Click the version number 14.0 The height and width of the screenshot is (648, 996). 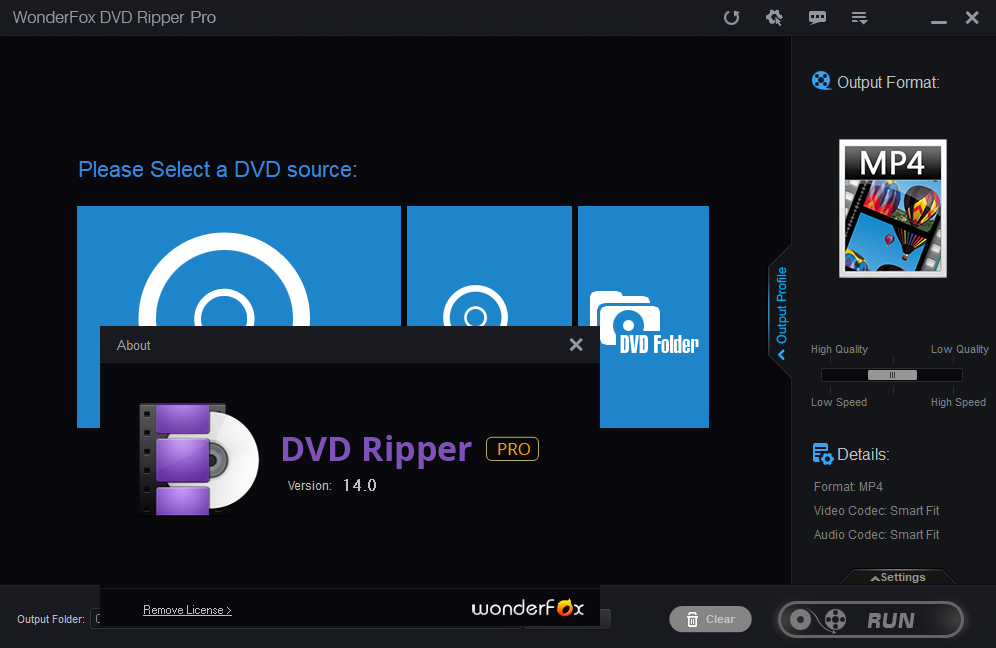click(x=360, y=485)
